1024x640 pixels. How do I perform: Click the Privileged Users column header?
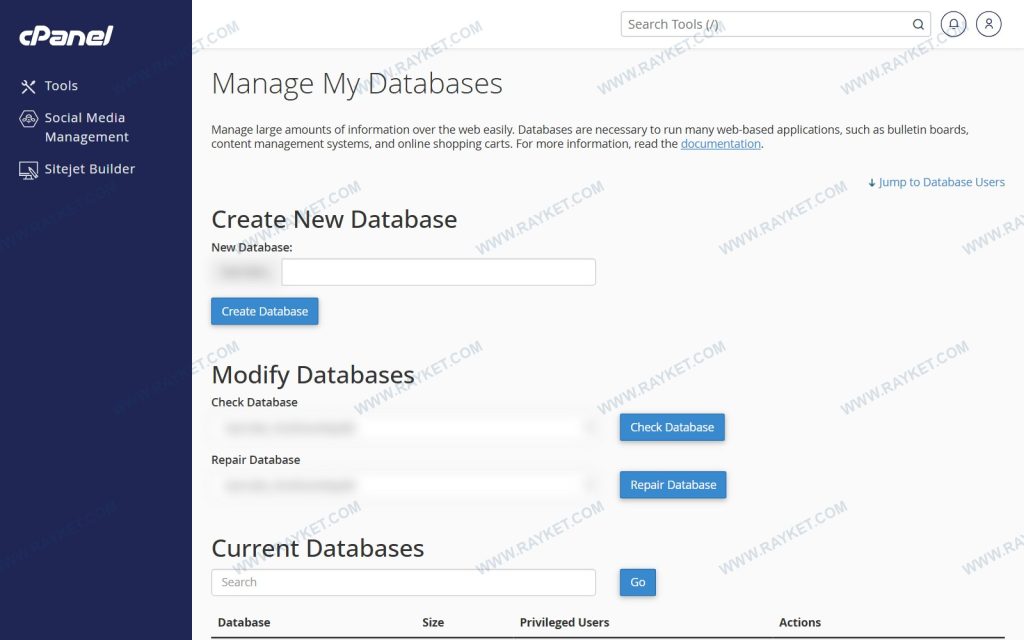coord(564,622)
